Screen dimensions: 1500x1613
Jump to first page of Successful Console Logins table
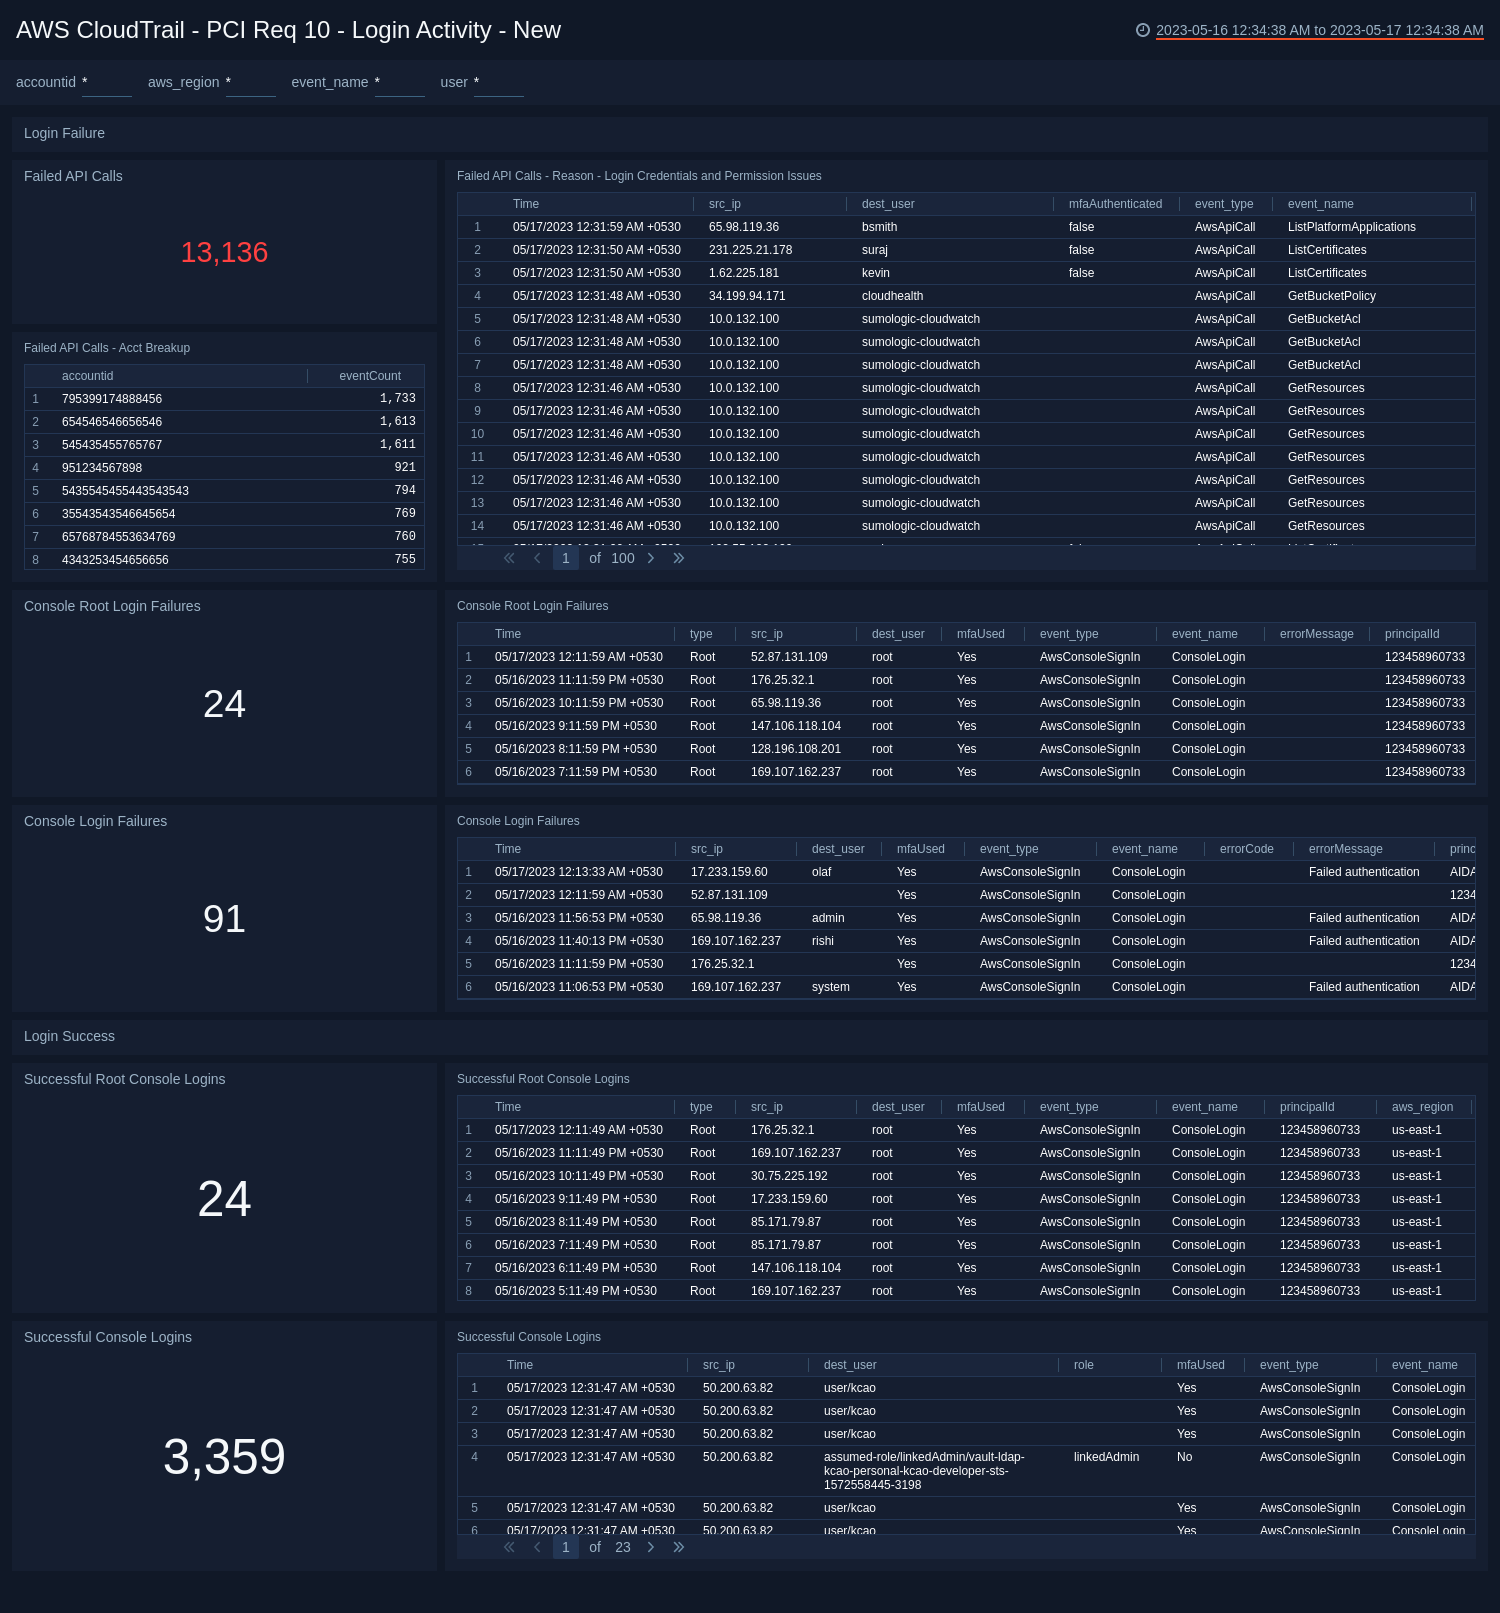click(x=509, y=1547)
